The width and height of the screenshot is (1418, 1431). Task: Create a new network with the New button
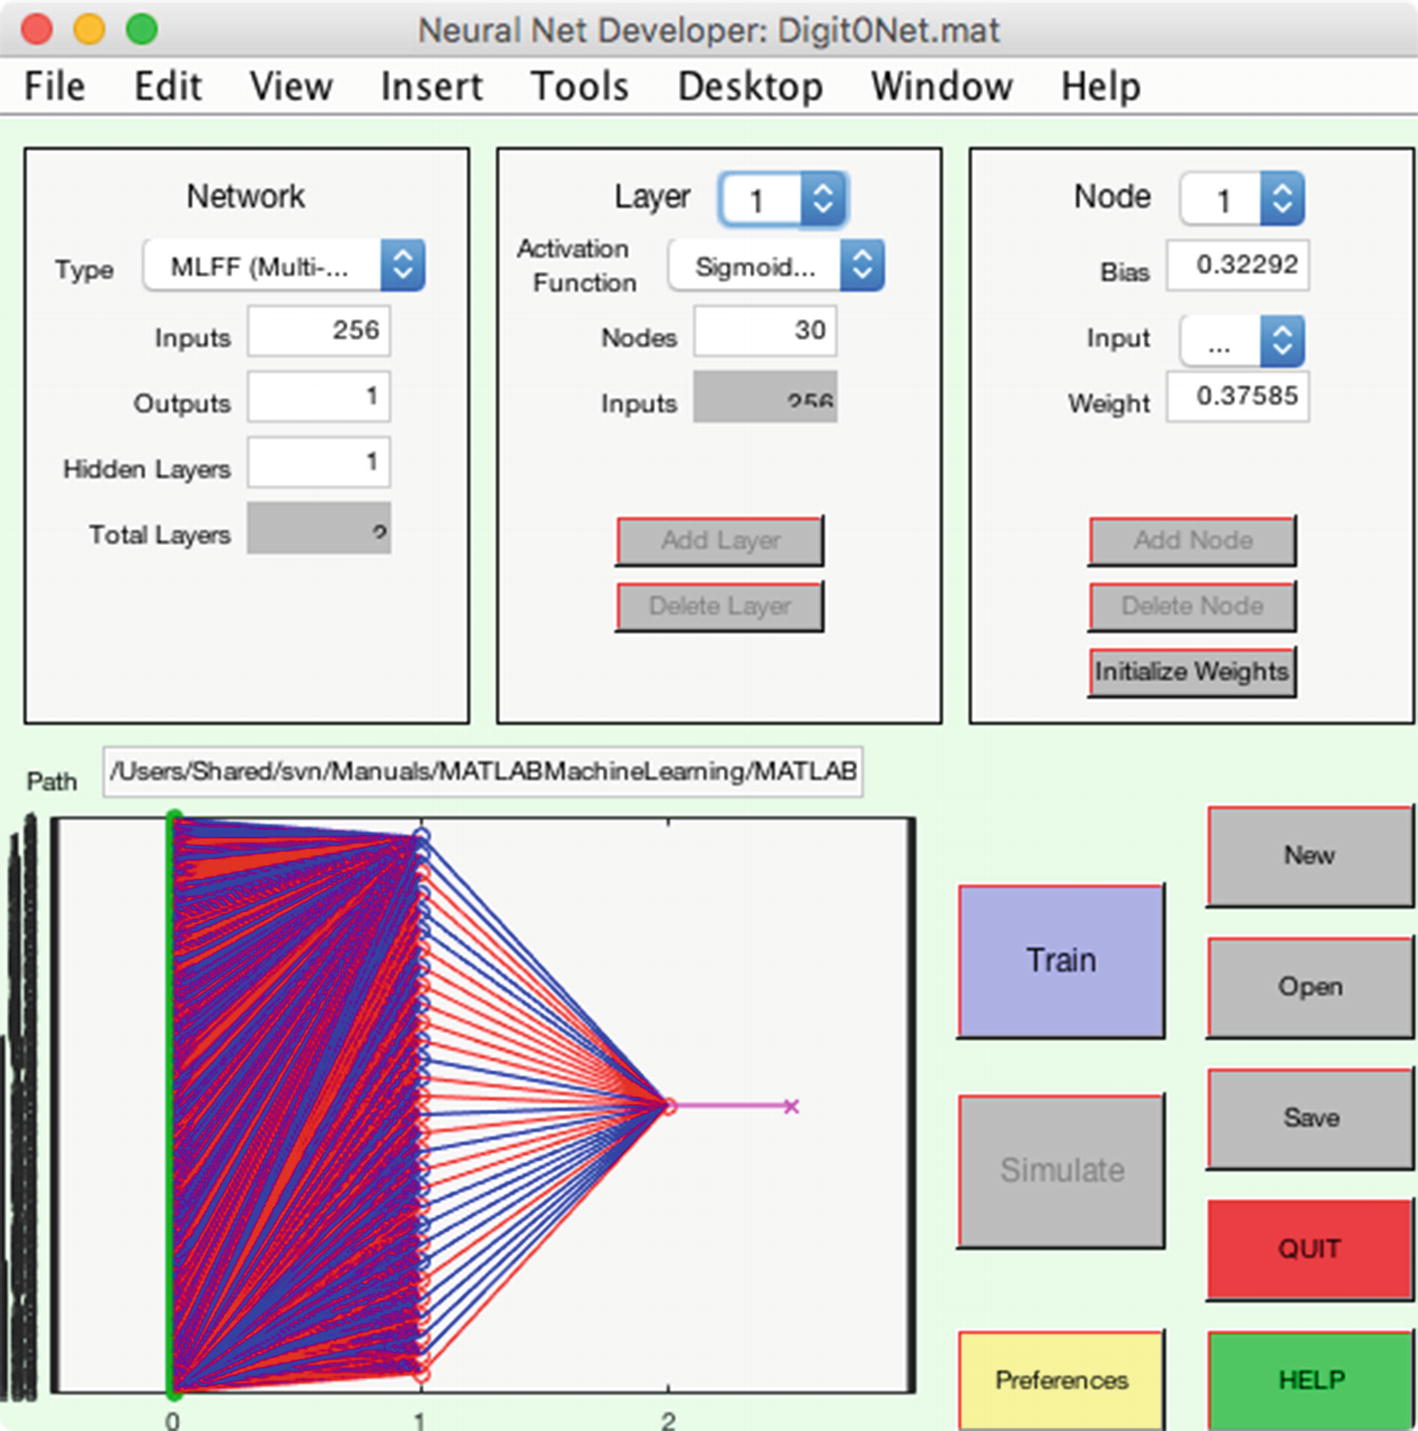[x=1308, y=855]
